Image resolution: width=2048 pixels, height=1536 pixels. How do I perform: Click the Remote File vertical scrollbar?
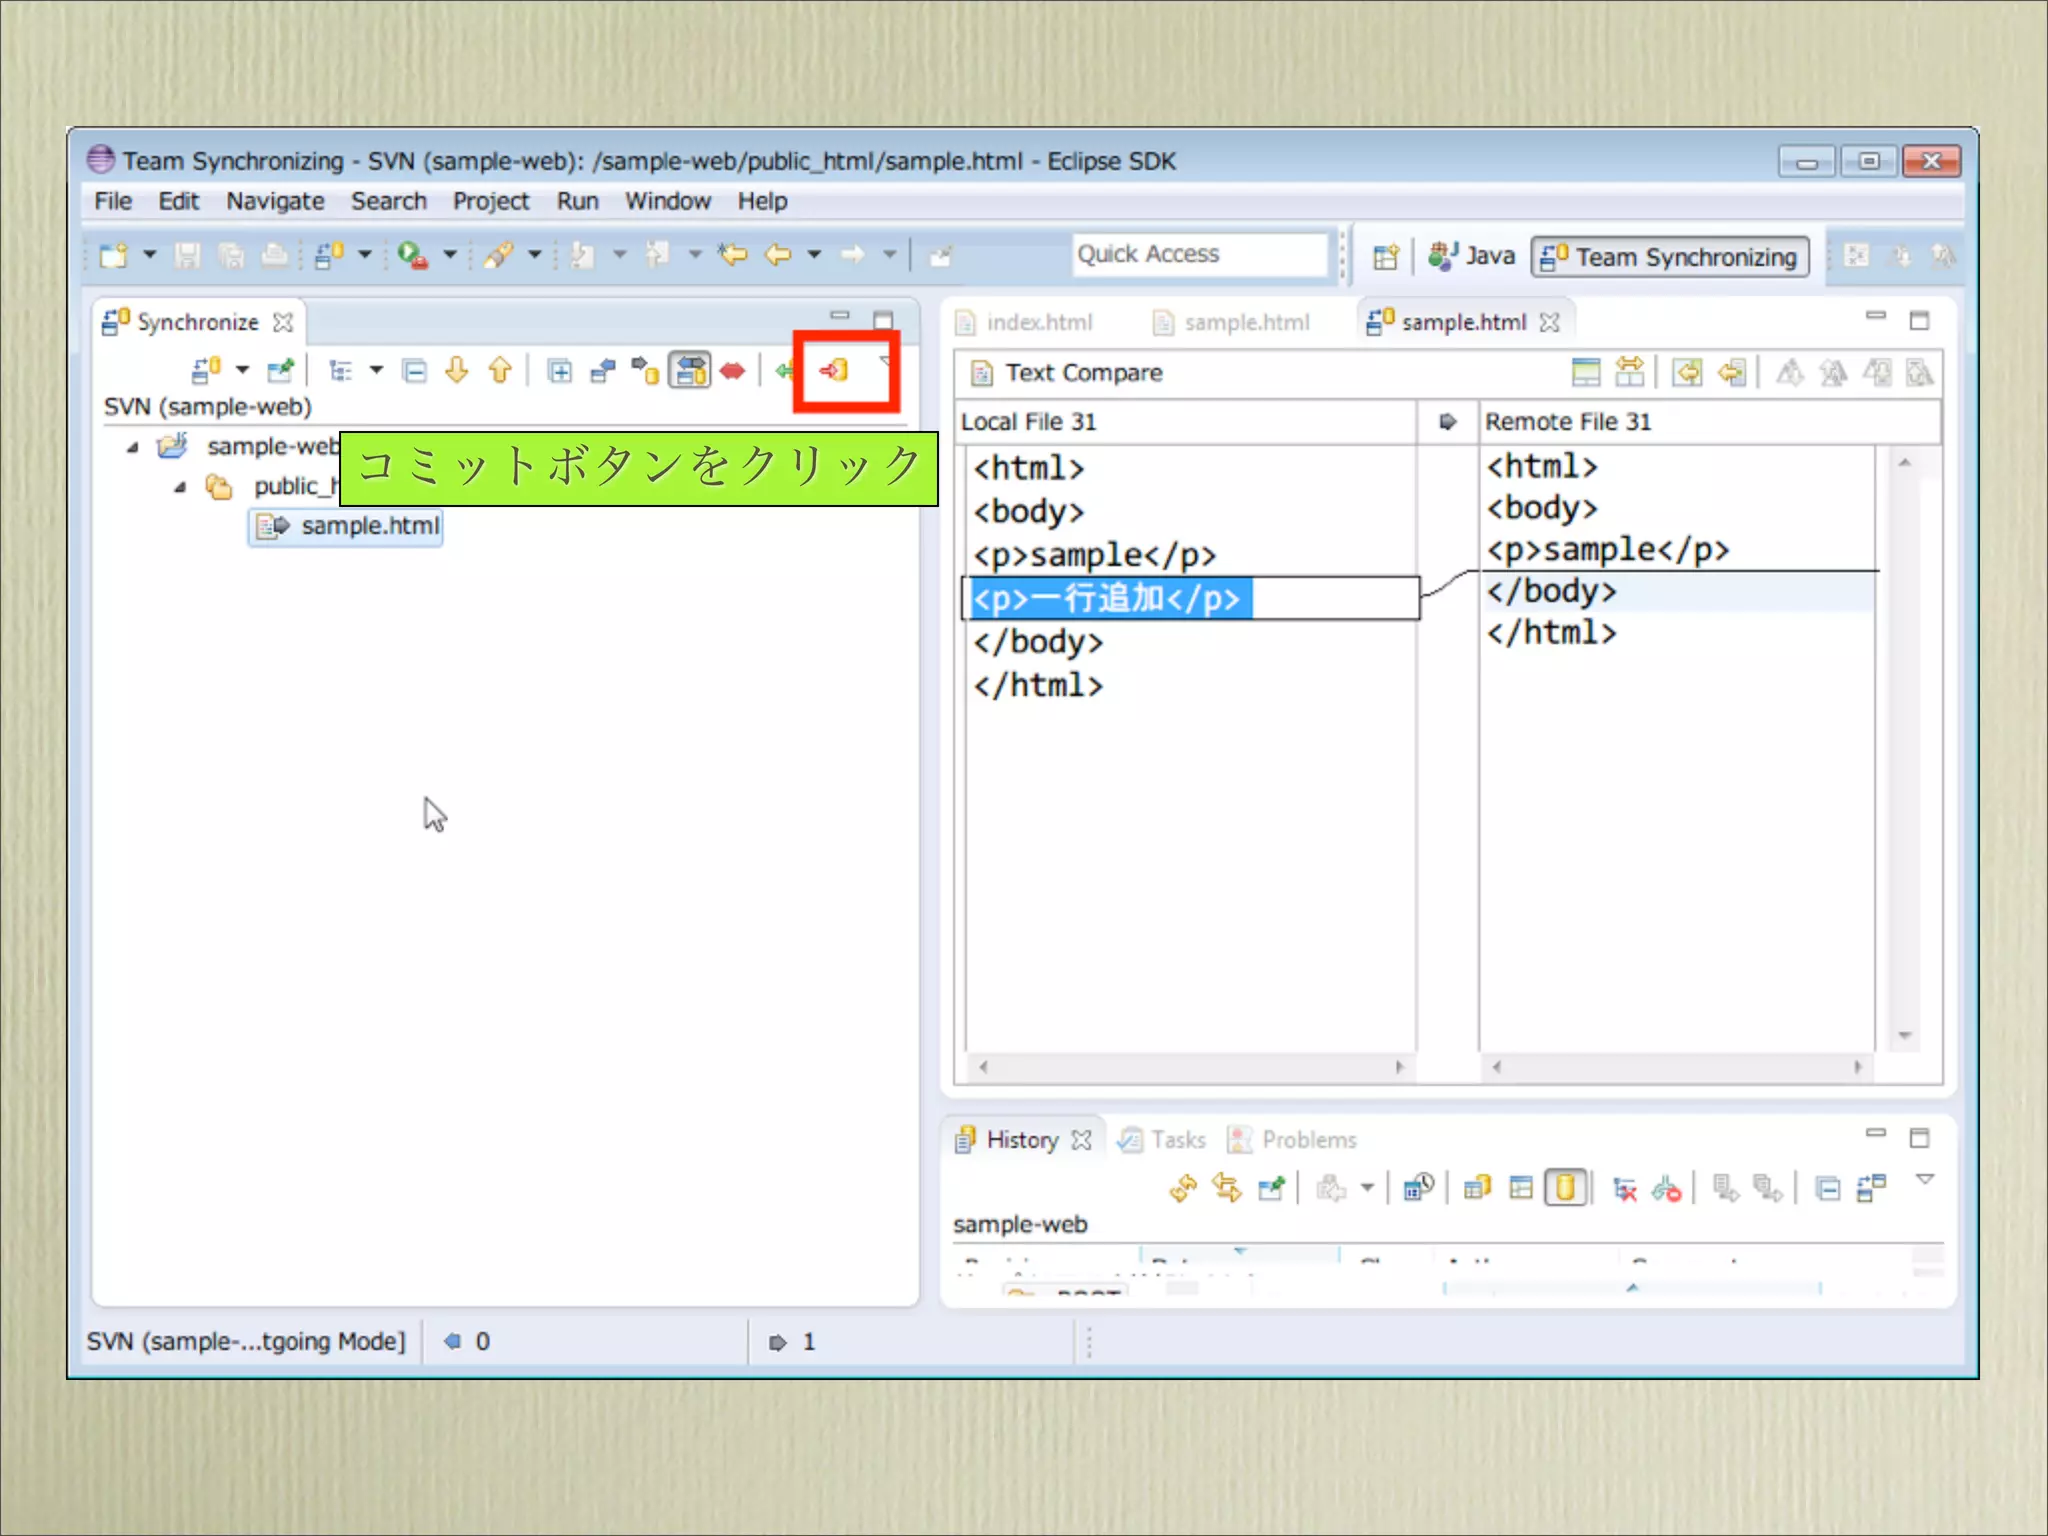point(1905,750)
